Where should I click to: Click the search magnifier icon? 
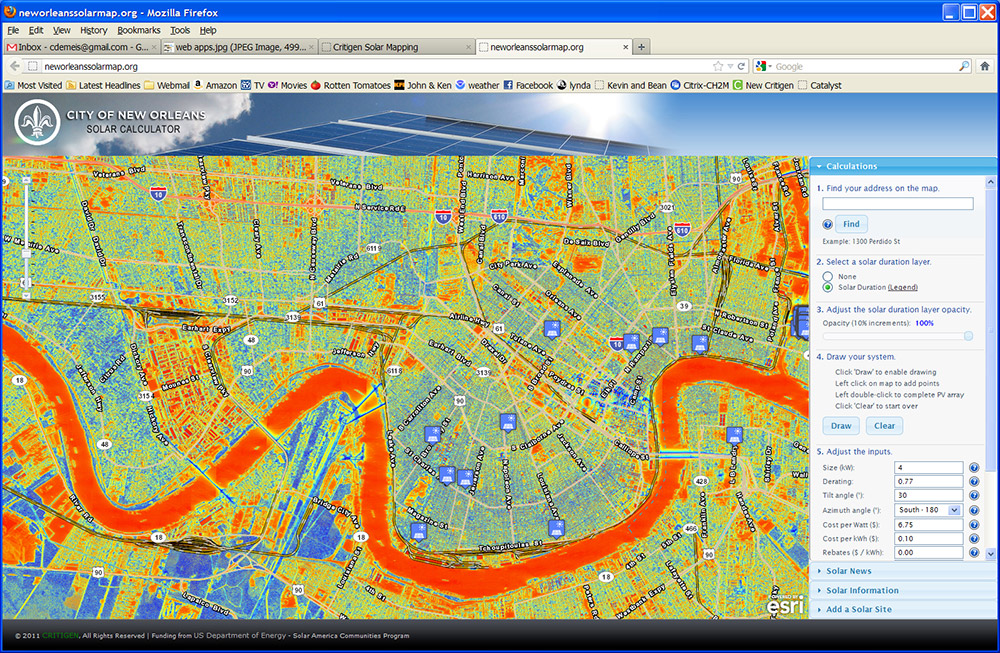[x=964, y=66]
